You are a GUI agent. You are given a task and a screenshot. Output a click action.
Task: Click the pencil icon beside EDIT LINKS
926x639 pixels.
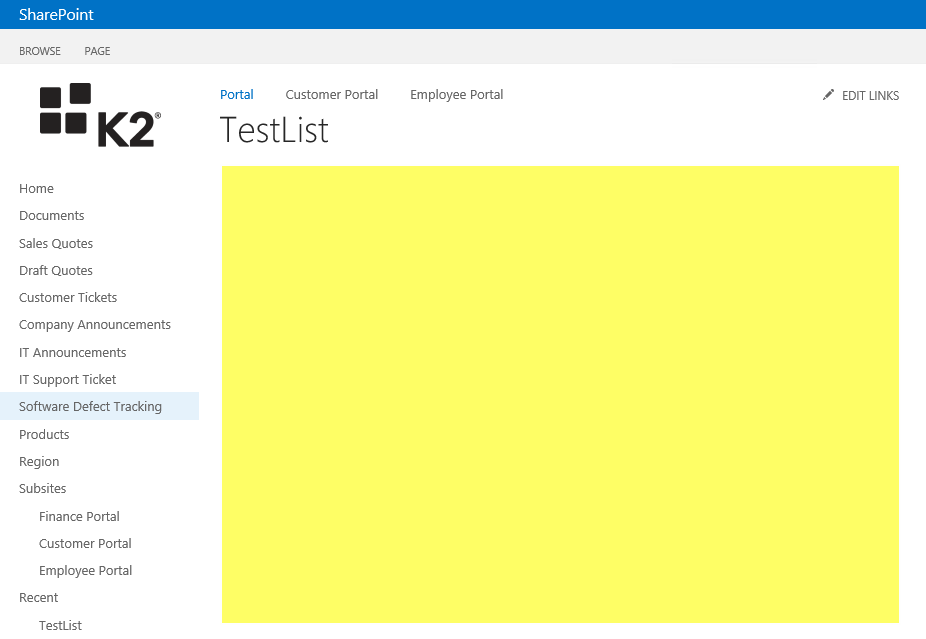[x=829, y=94]
